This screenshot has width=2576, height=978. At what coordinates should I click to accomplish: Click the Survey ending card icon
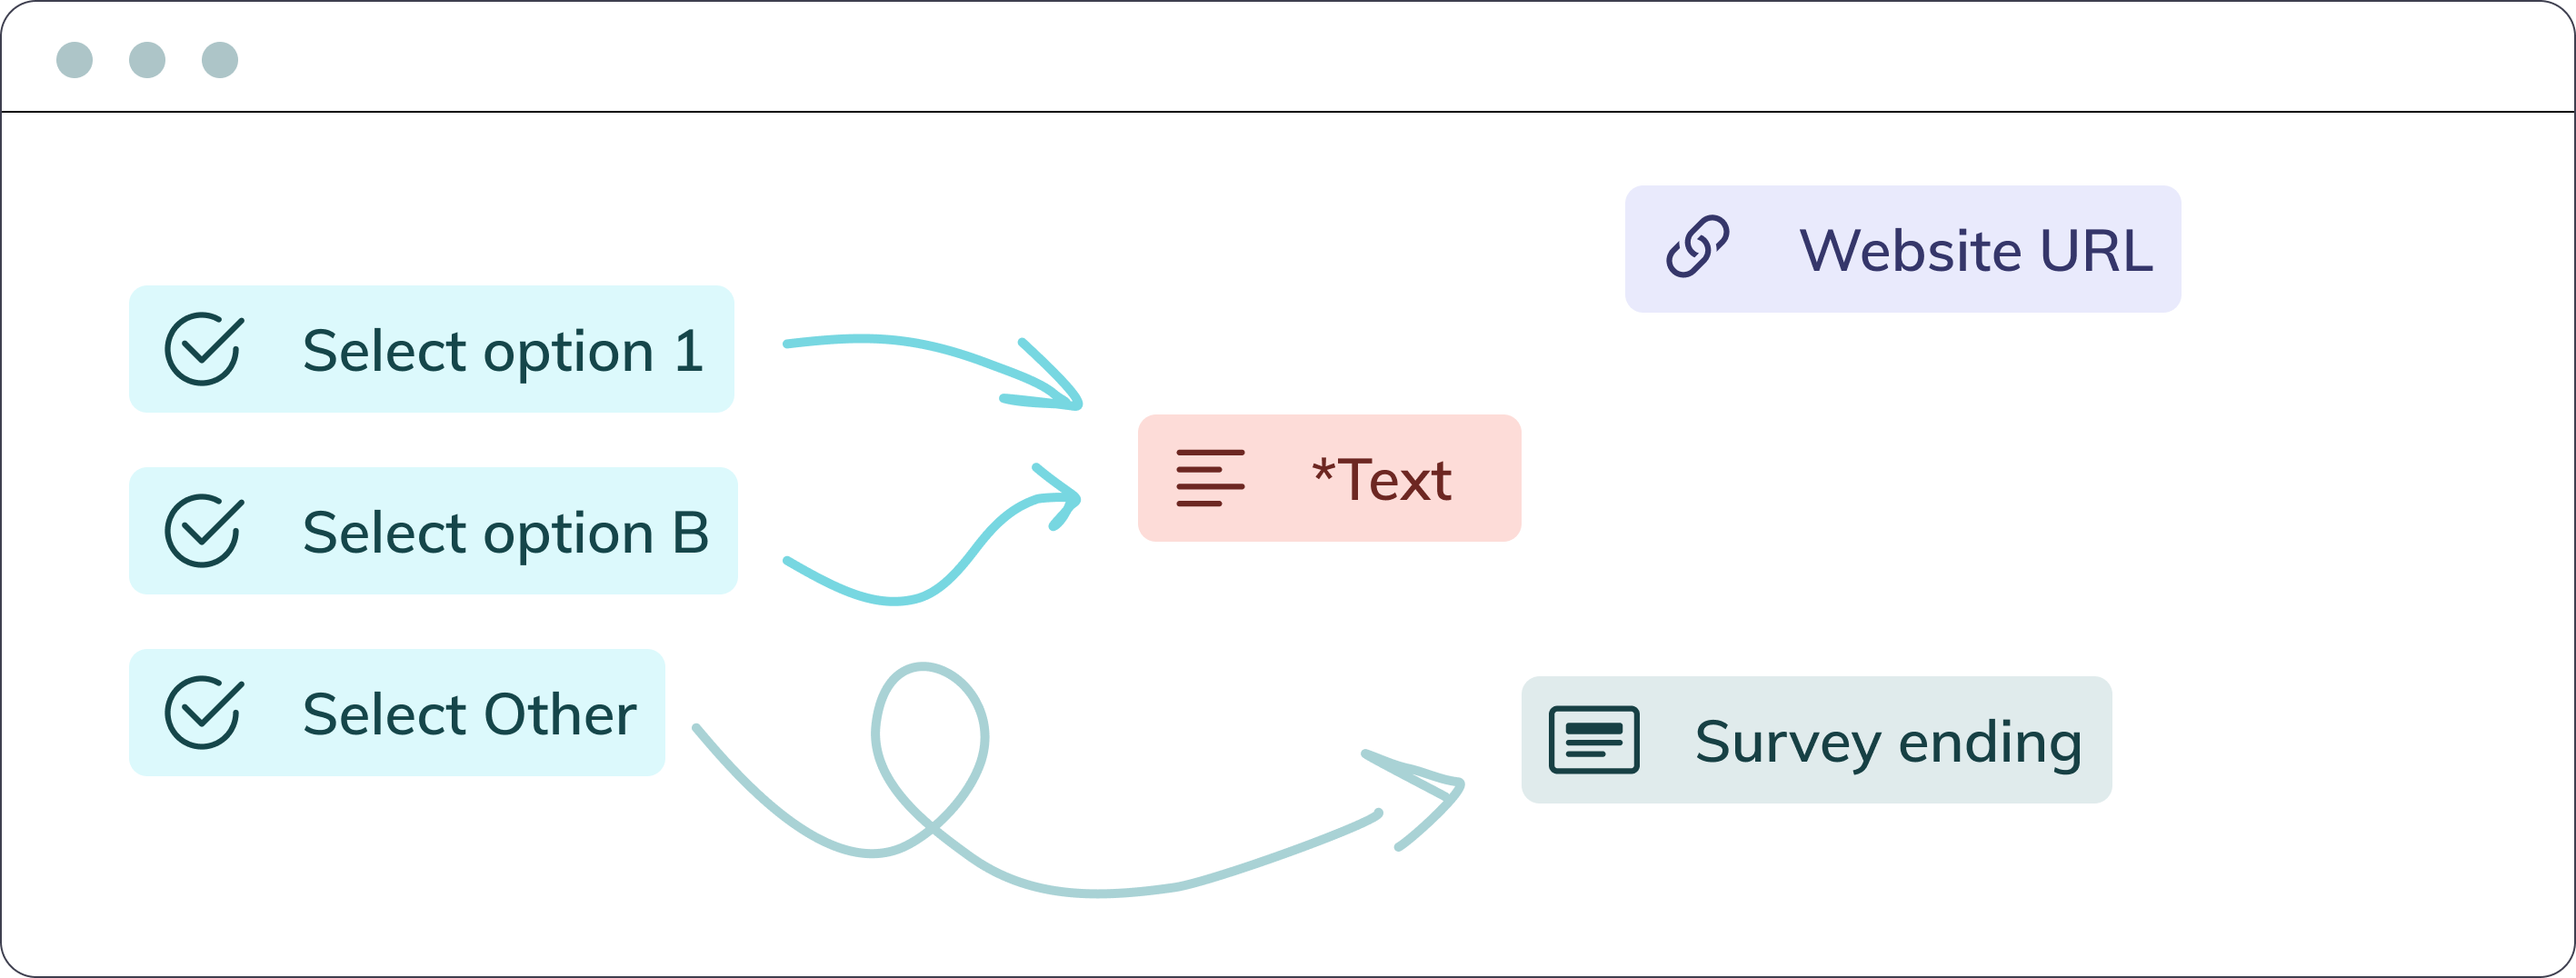tap(1594, 740)
